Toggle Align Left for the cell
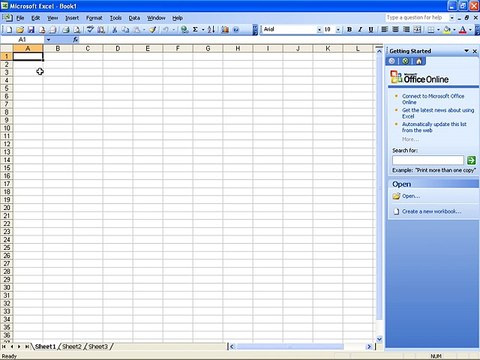Screen dimensions: 480x360 [x=384, y=30]
